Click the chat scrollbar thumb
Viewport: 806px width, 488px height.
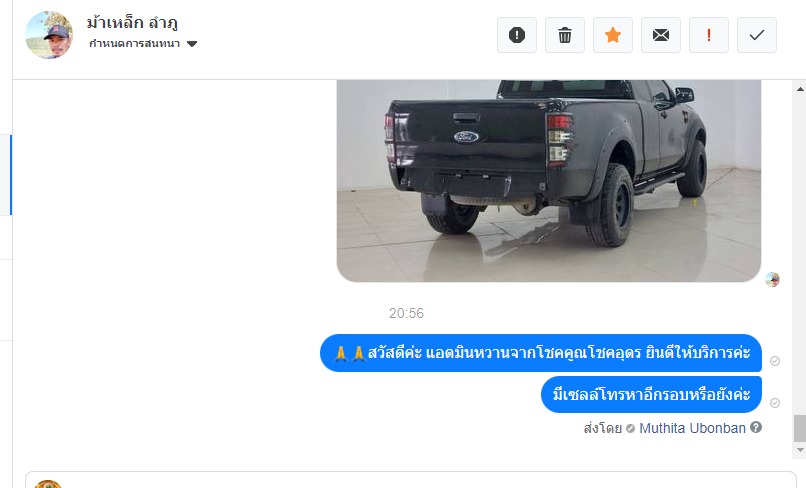click(x=800, y=428)
